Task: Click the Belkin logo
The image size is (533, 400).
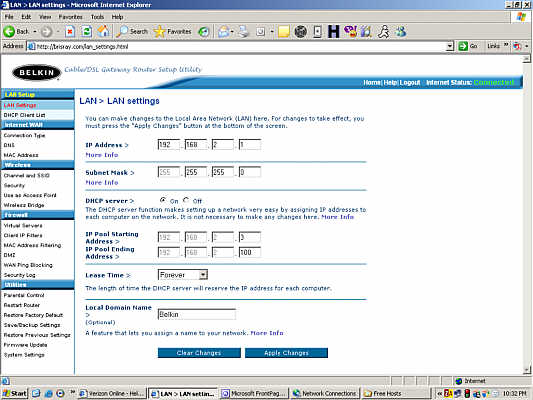Action: click(x=36, y=72)
